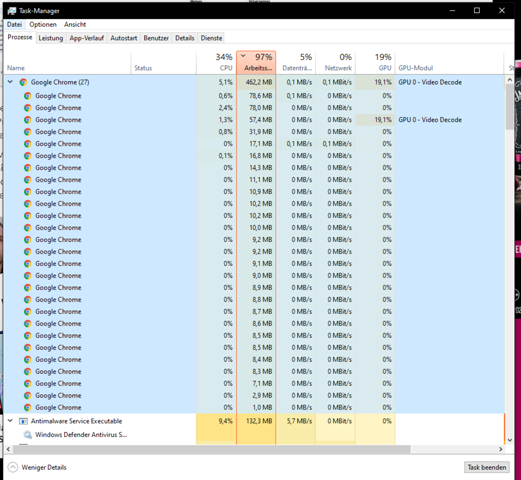
Task: Click Chrome icon in the 7,1 MB row
Action: 28,384
